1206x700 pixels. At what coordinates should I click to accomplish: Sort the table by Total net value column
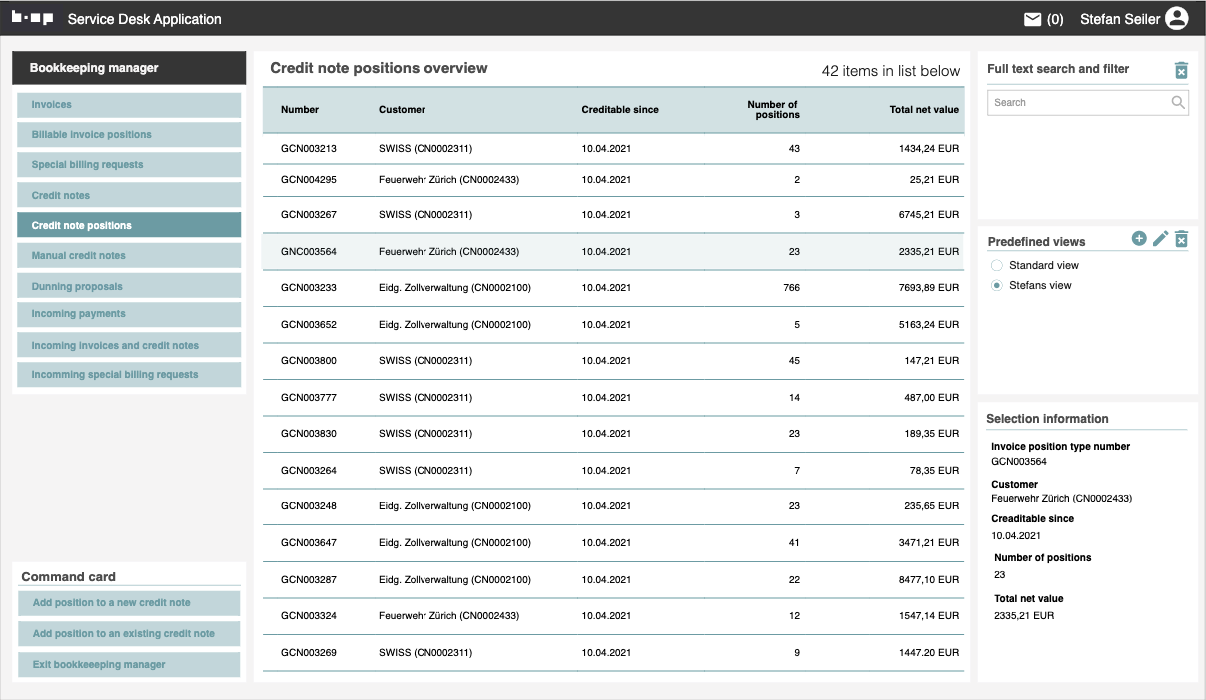click(x=923, y=110)
